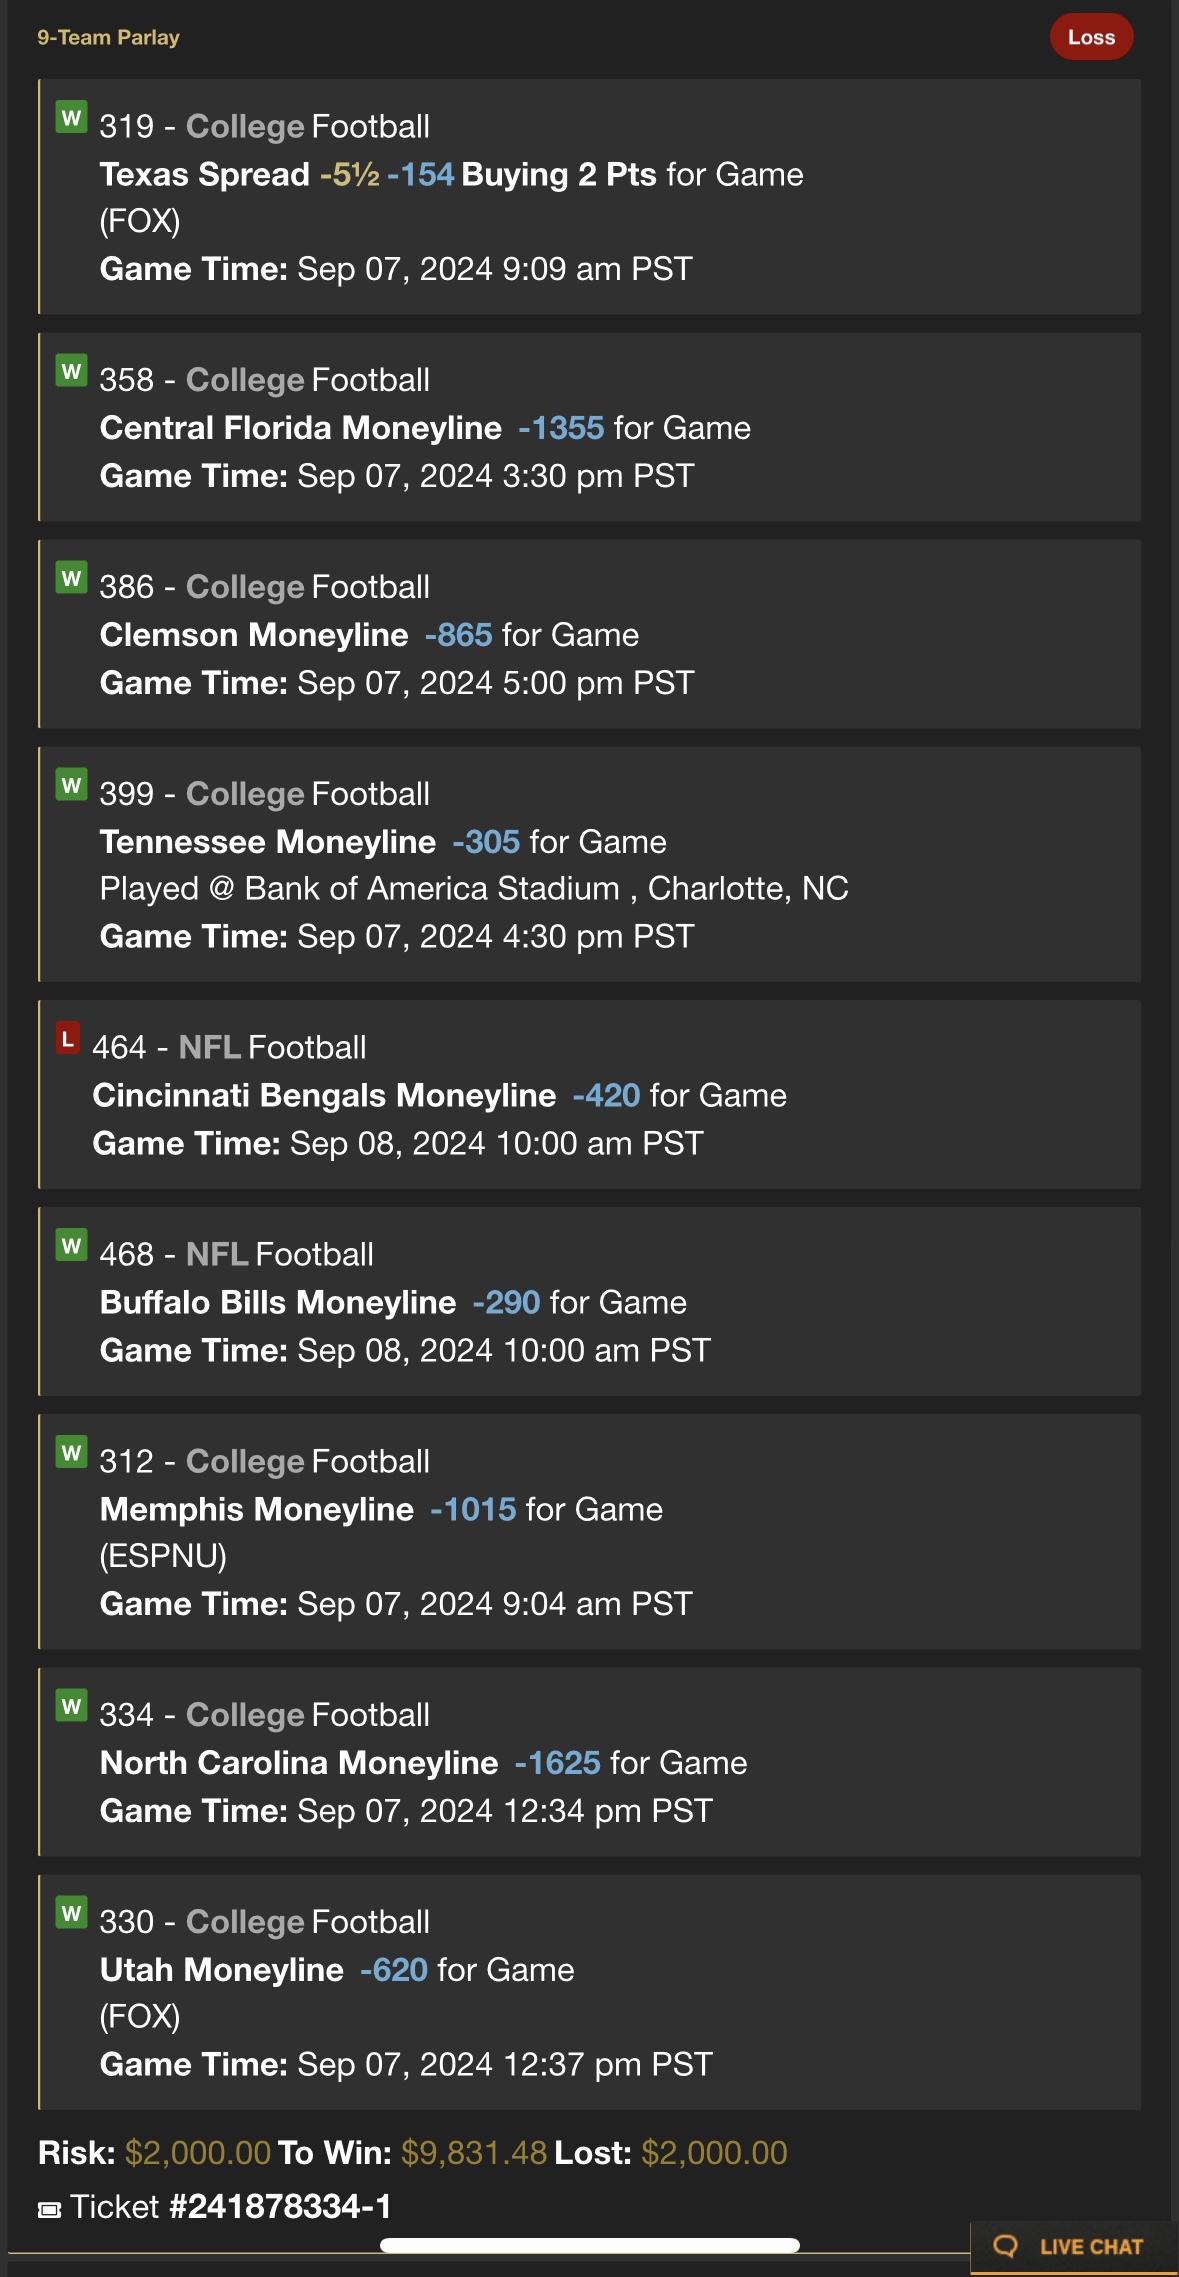
Task: Click the red Loss status badge
Action: [1091, 37]
